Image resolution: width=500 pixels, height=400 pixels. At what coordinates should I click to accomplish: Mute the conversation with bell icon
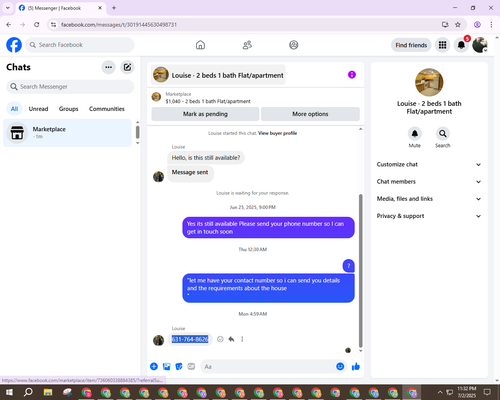point(415,134)
